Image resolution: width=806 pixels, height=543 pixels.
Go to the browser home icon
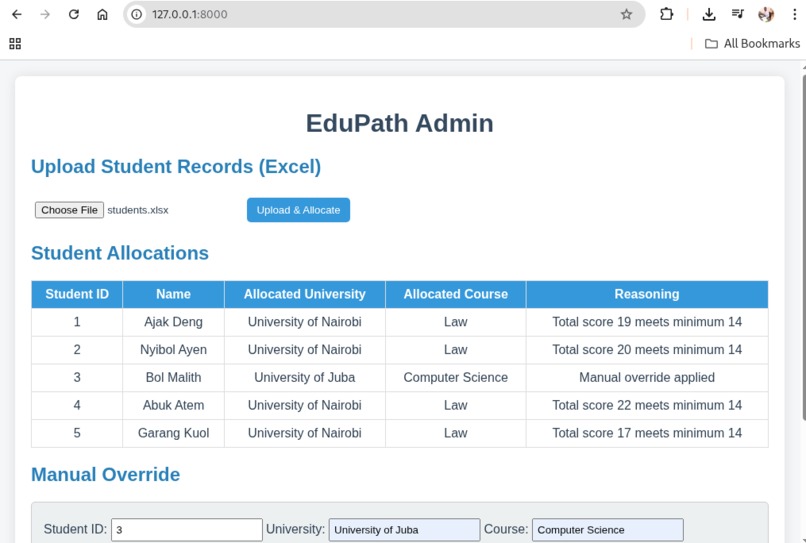(102, 14)
